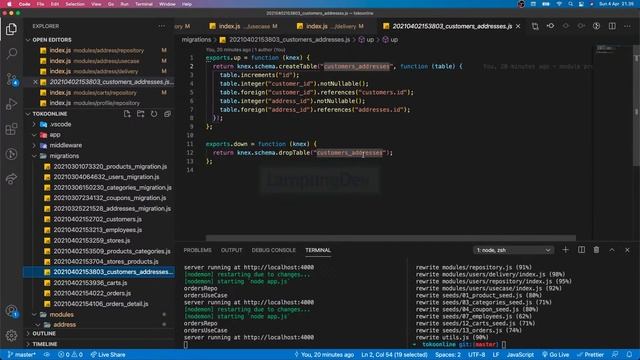The height and width of the screenshot is (360, 640).
Task: Kill the terminal with trash icon
Action: [596, 250]
